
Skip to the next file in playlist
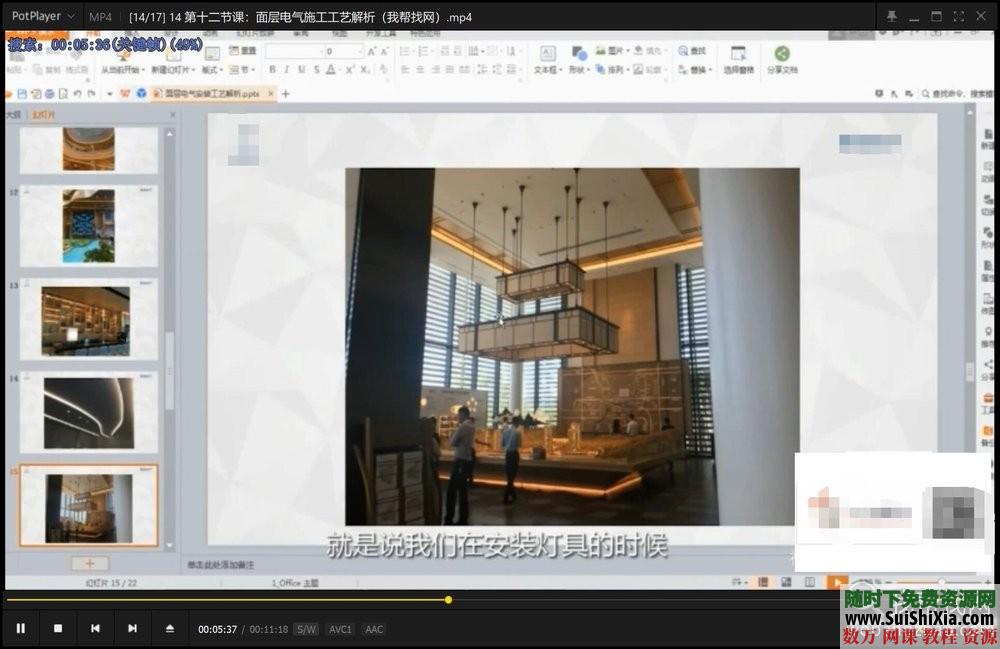click(x=132, y=629)
